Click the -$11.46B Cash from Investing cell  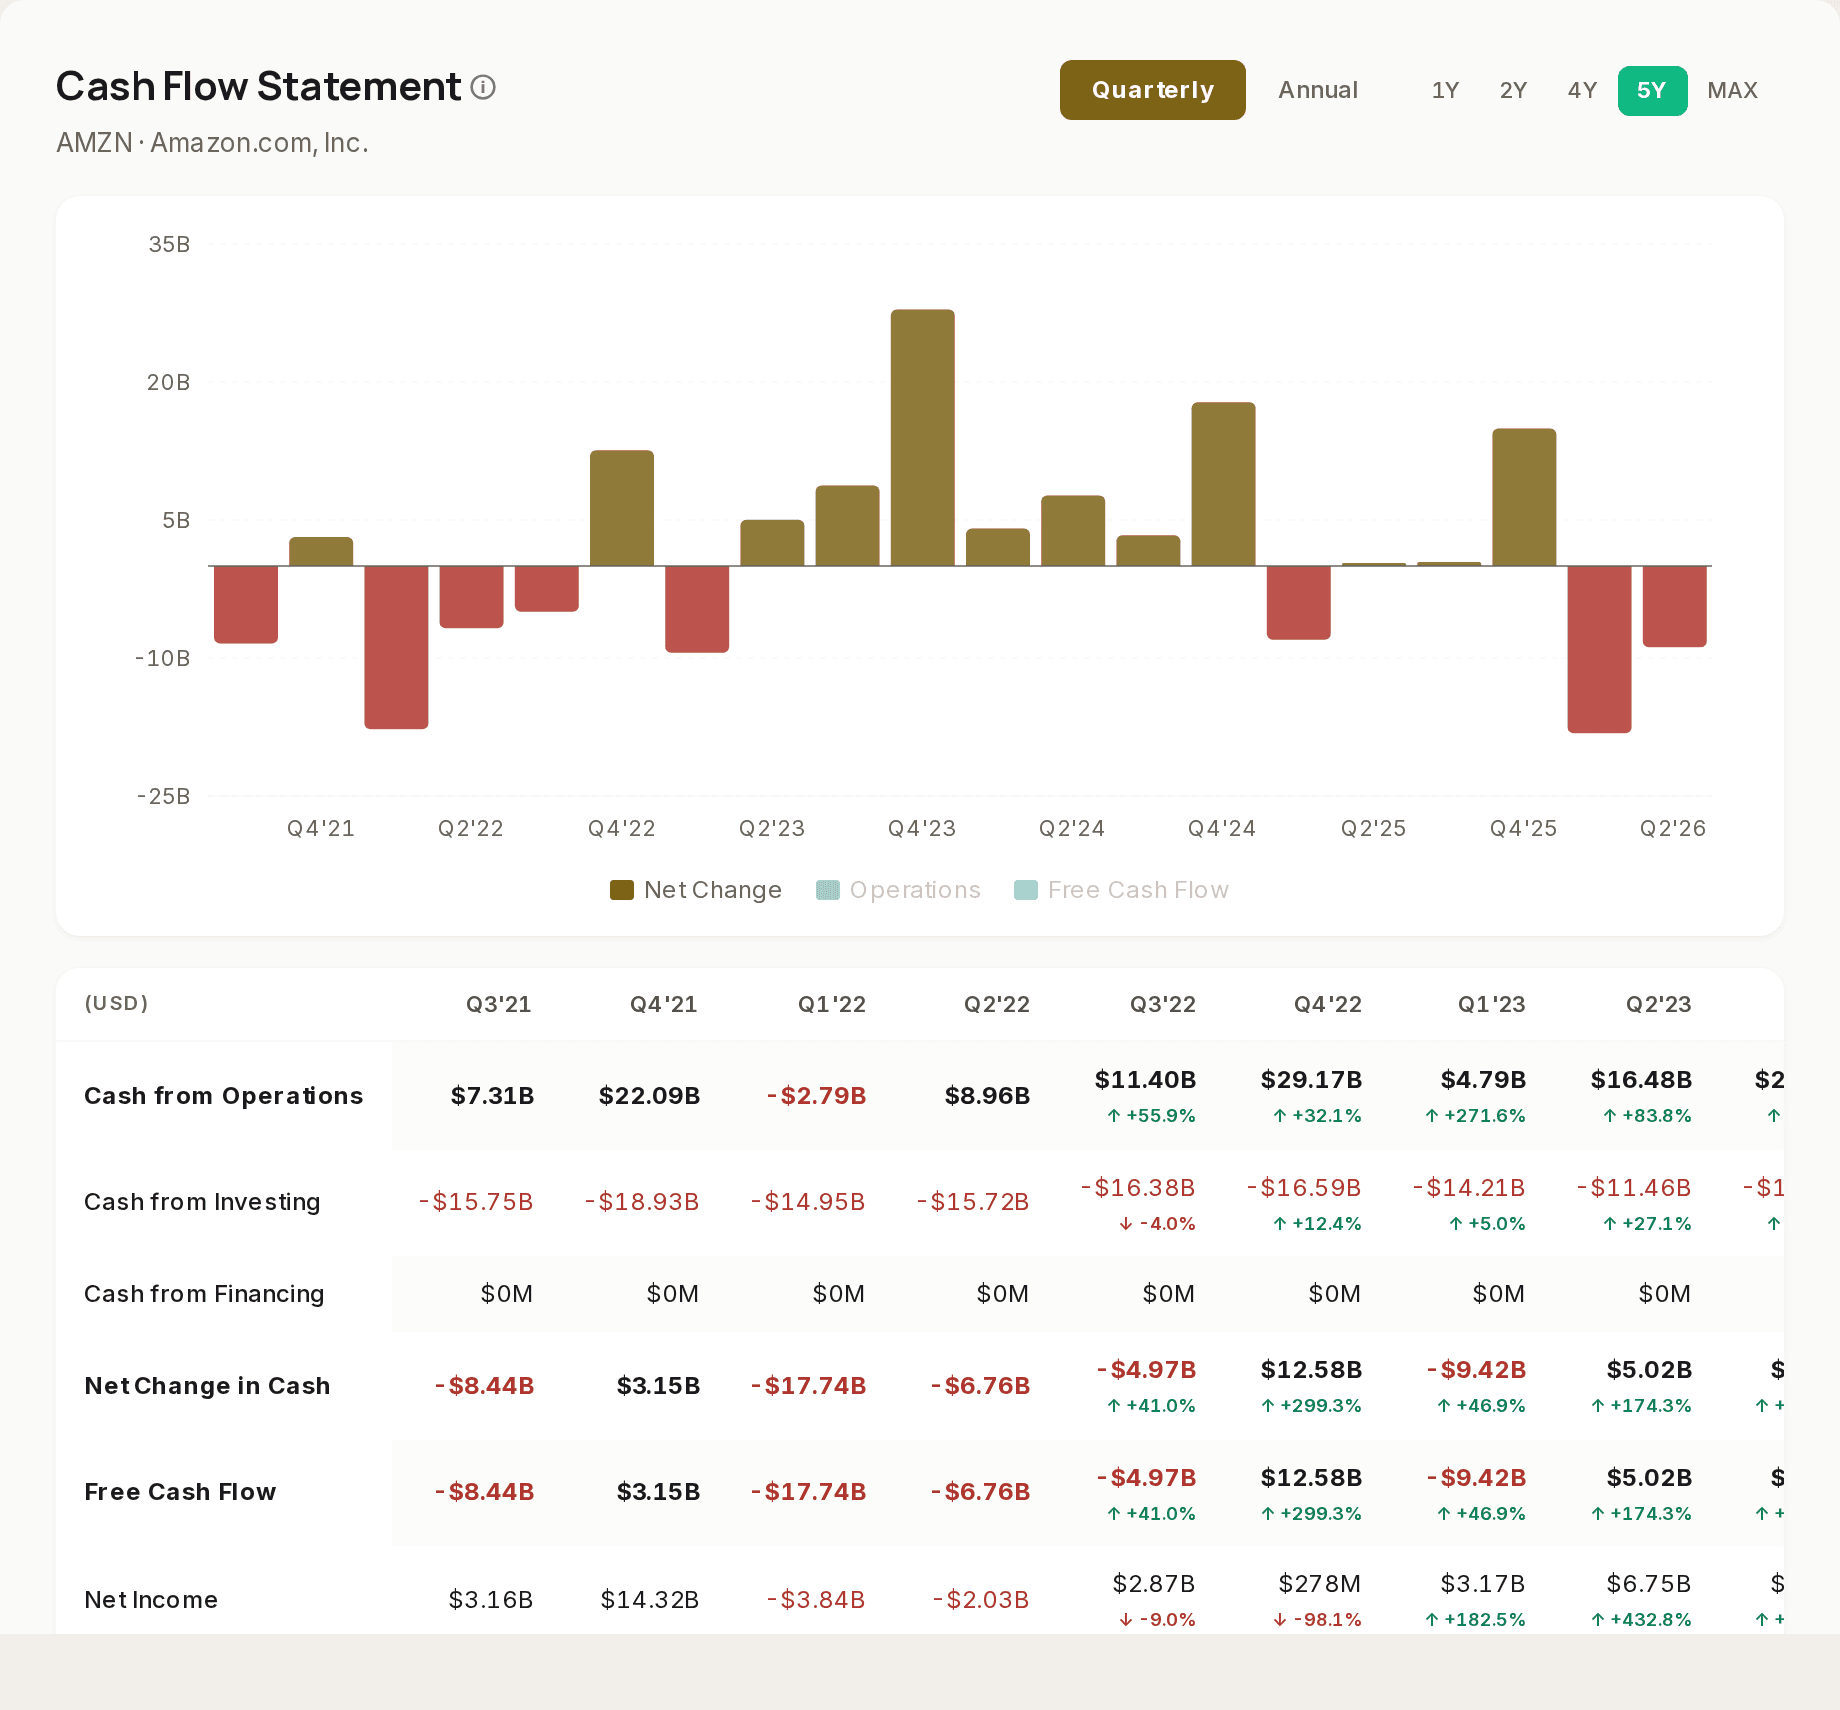click(x=1633, y=1188)
